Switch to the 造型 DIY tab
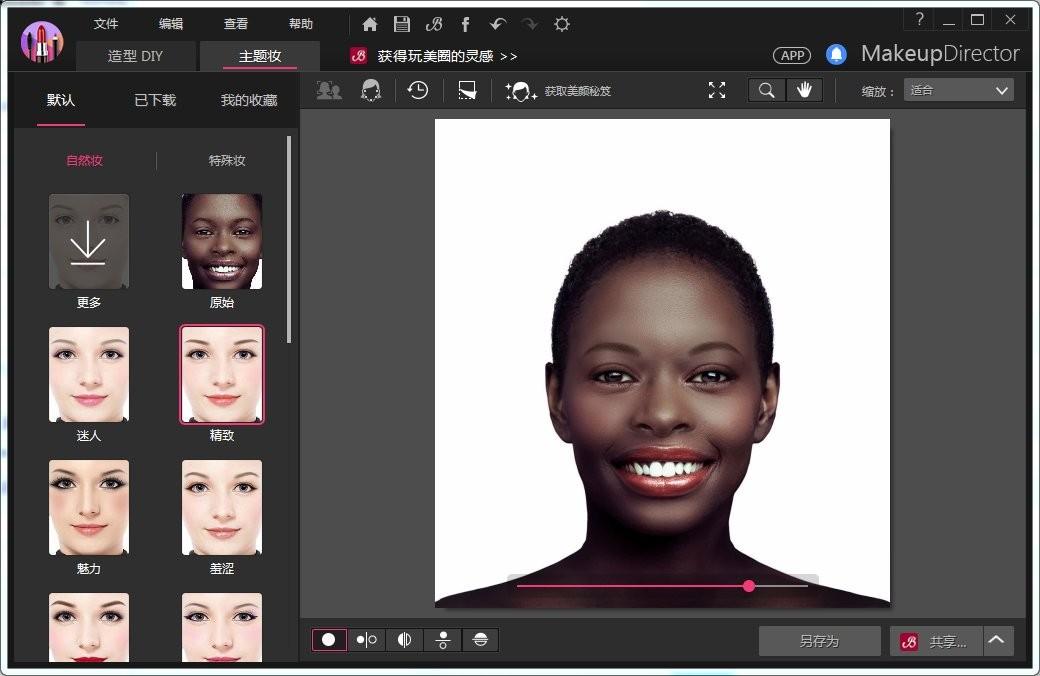Screen dimensions: 1040x676 pos(135,56)
